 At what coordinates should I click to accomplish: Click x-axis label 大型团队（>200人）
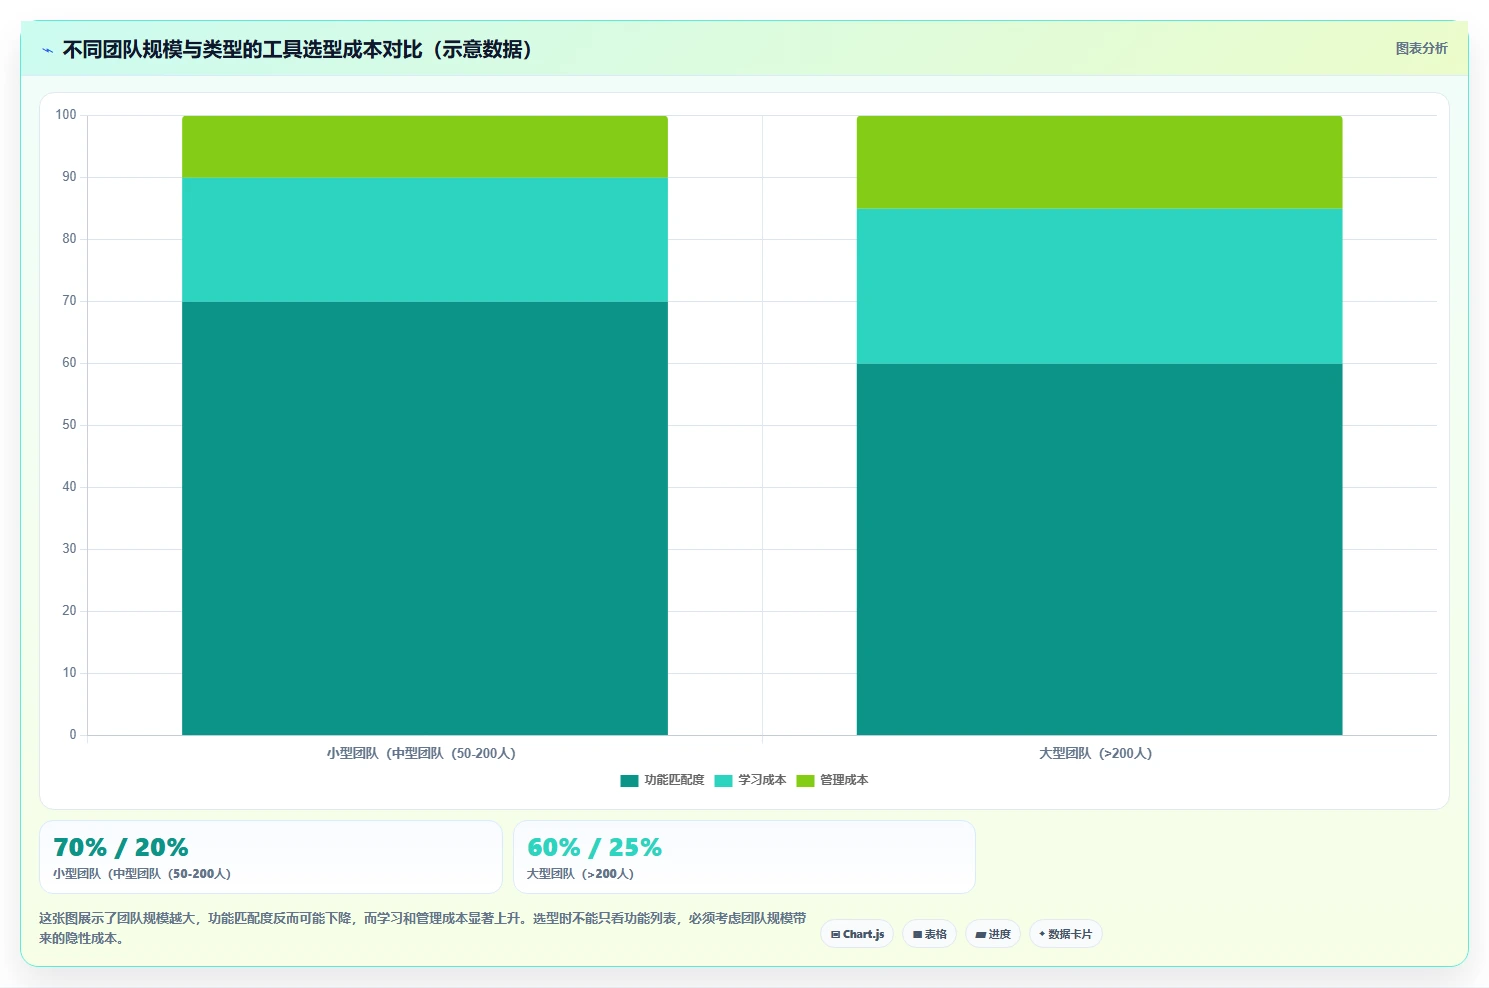click(x=1095, y=753)
